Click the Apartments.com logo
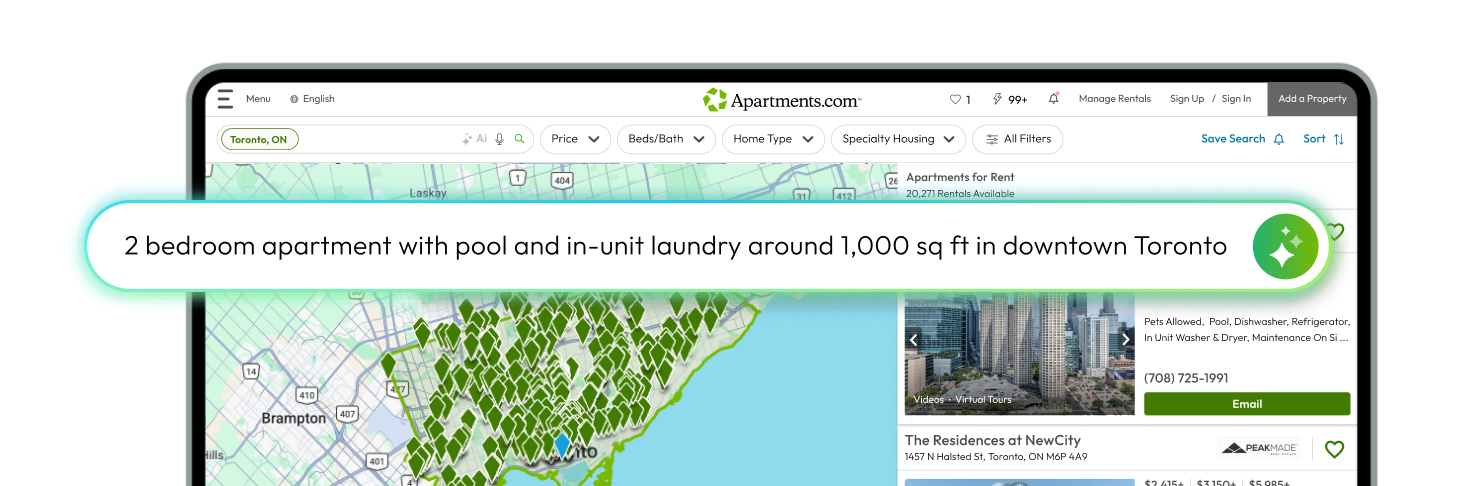The width and height of the screenshot is (1480, 486). [781, 100]
